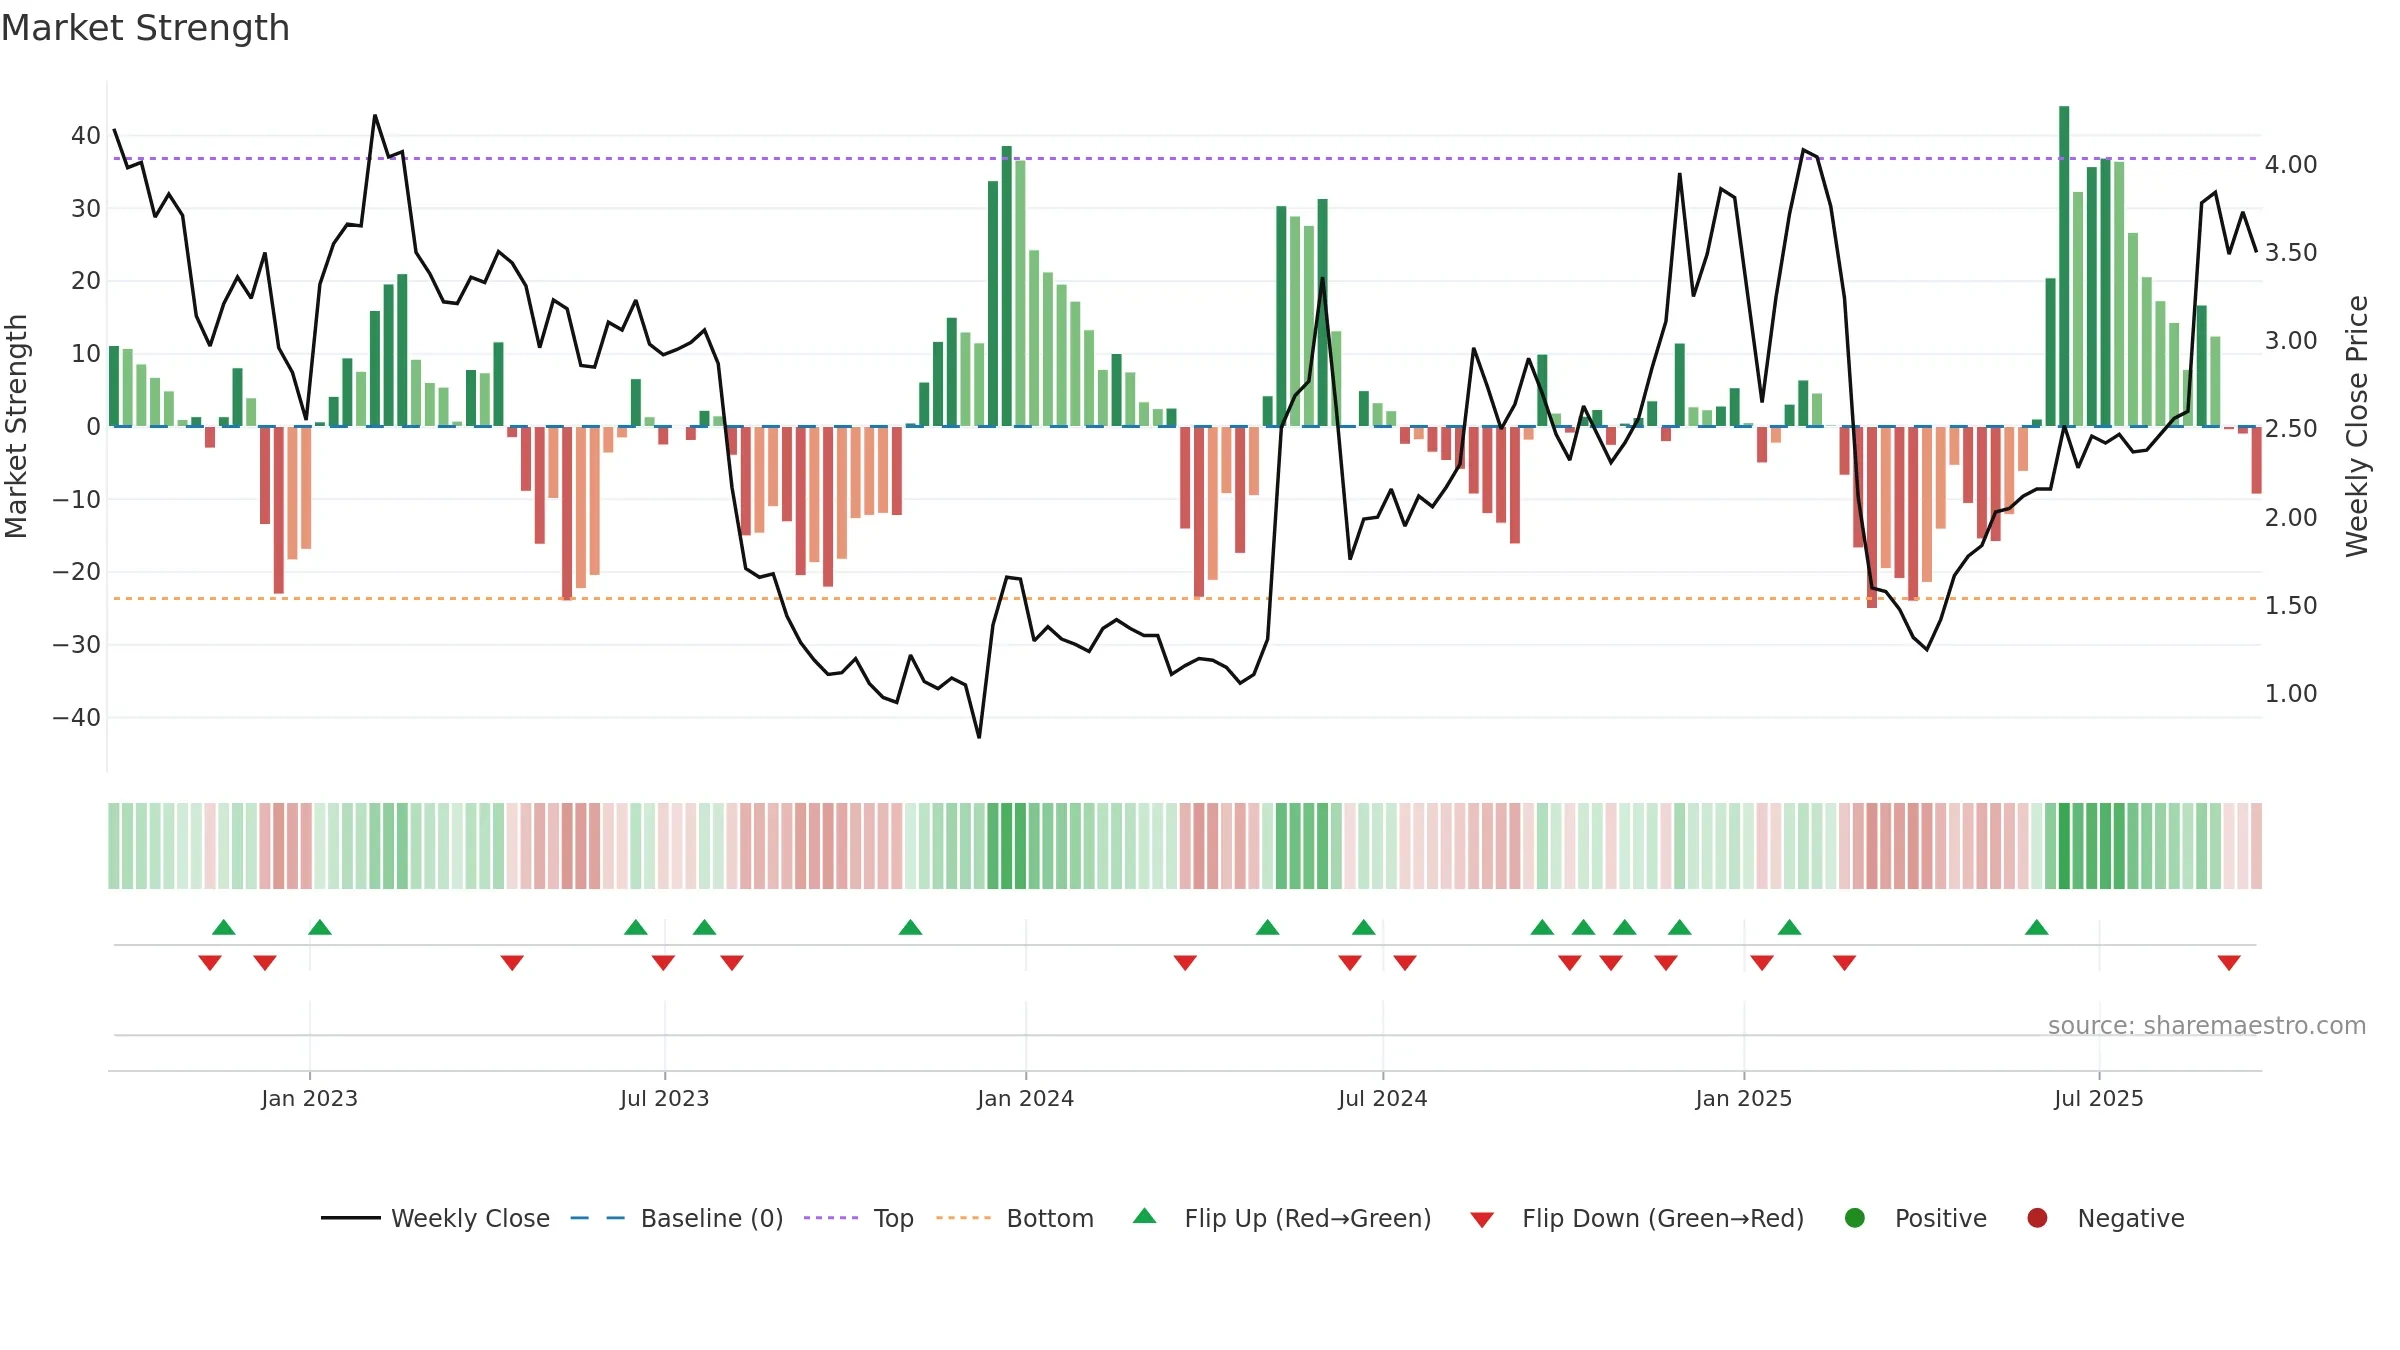Click the '4.00' price tick on right axis
Screen dimensions: 2400x1350
pos(2291,164)
